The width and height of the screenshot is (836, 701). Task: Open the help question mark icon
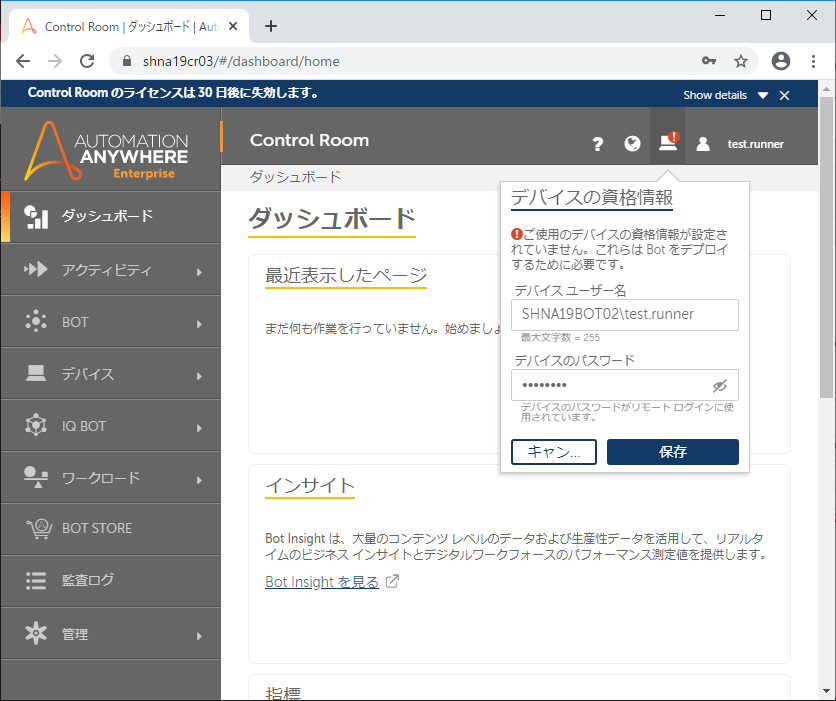tap(598, 144)
